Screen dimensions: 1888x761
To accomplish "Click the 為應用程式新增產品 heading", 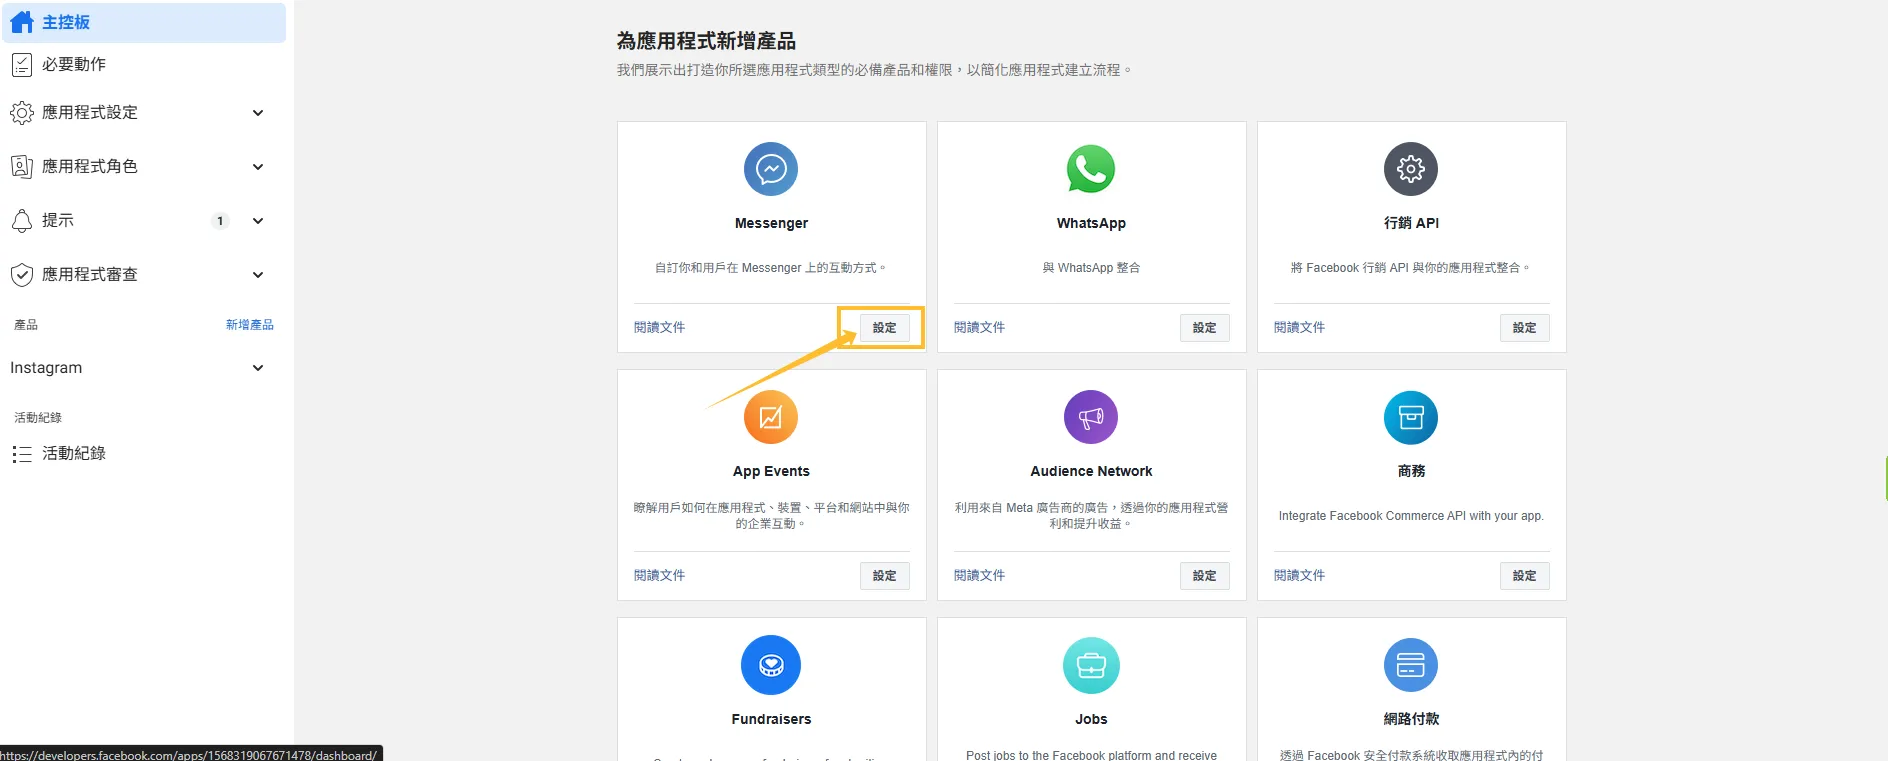I will point(706,41).
